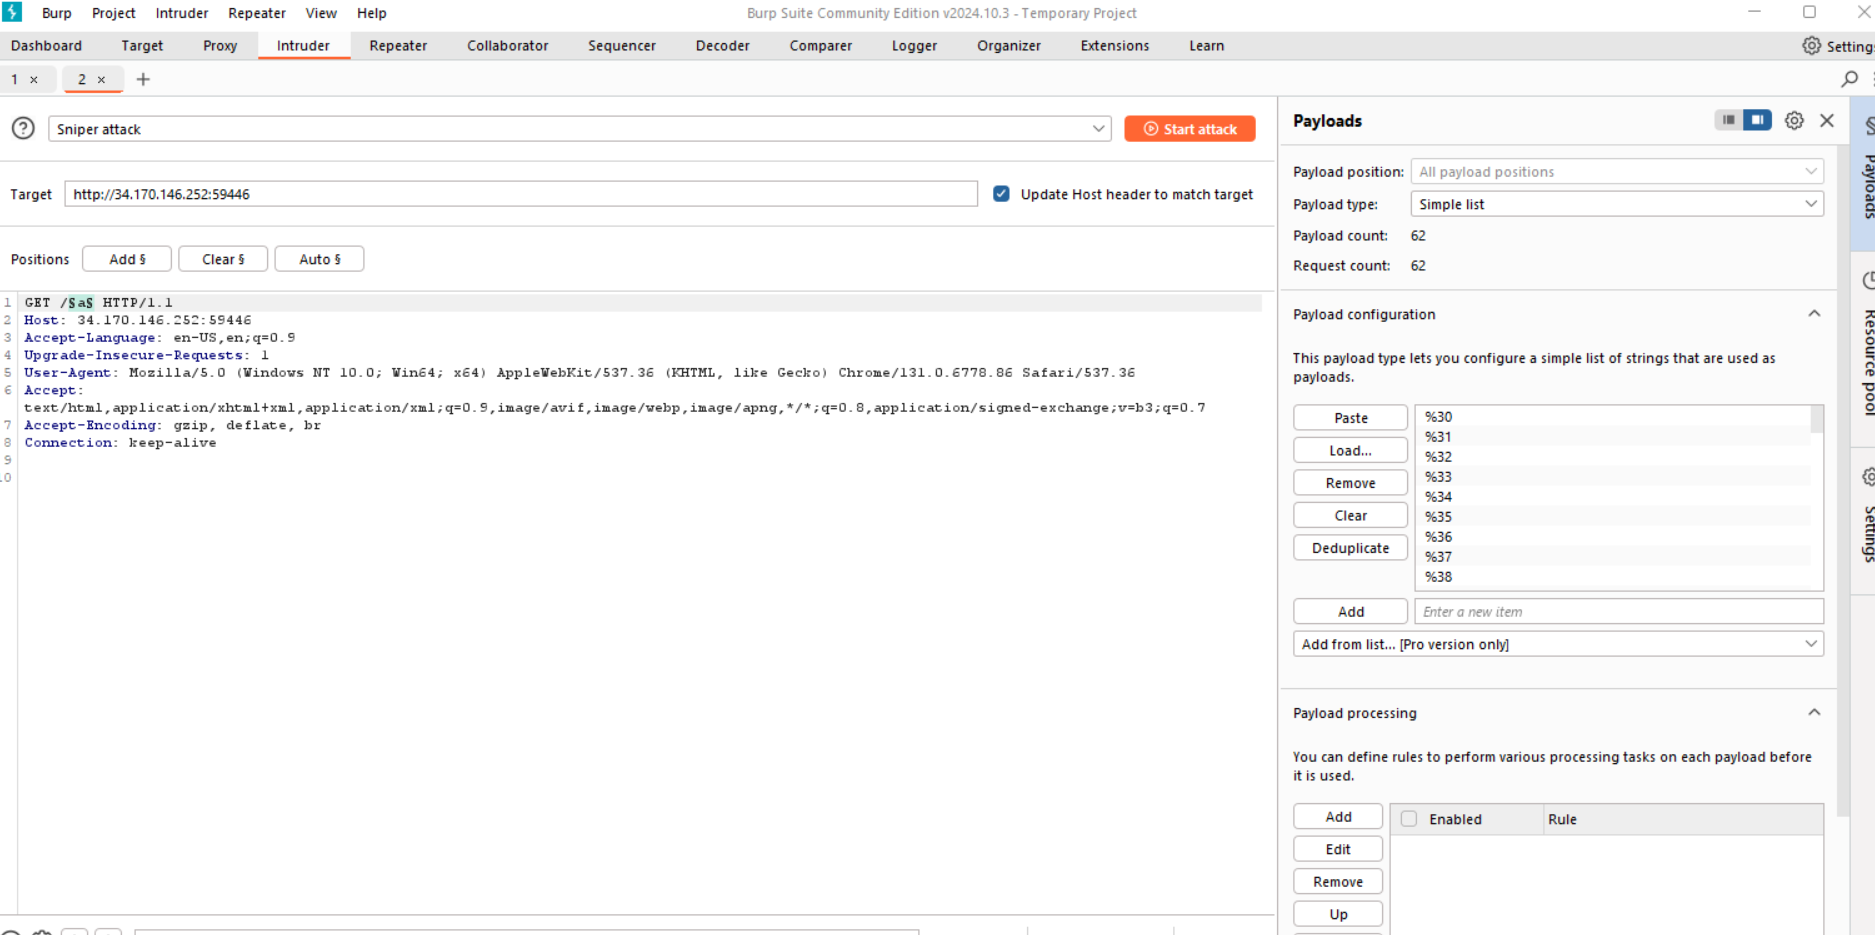The width and height of the screenshot is (1875, 935).
Task: Click Remove in payload processing rules
Action: tap(1338, 882)
